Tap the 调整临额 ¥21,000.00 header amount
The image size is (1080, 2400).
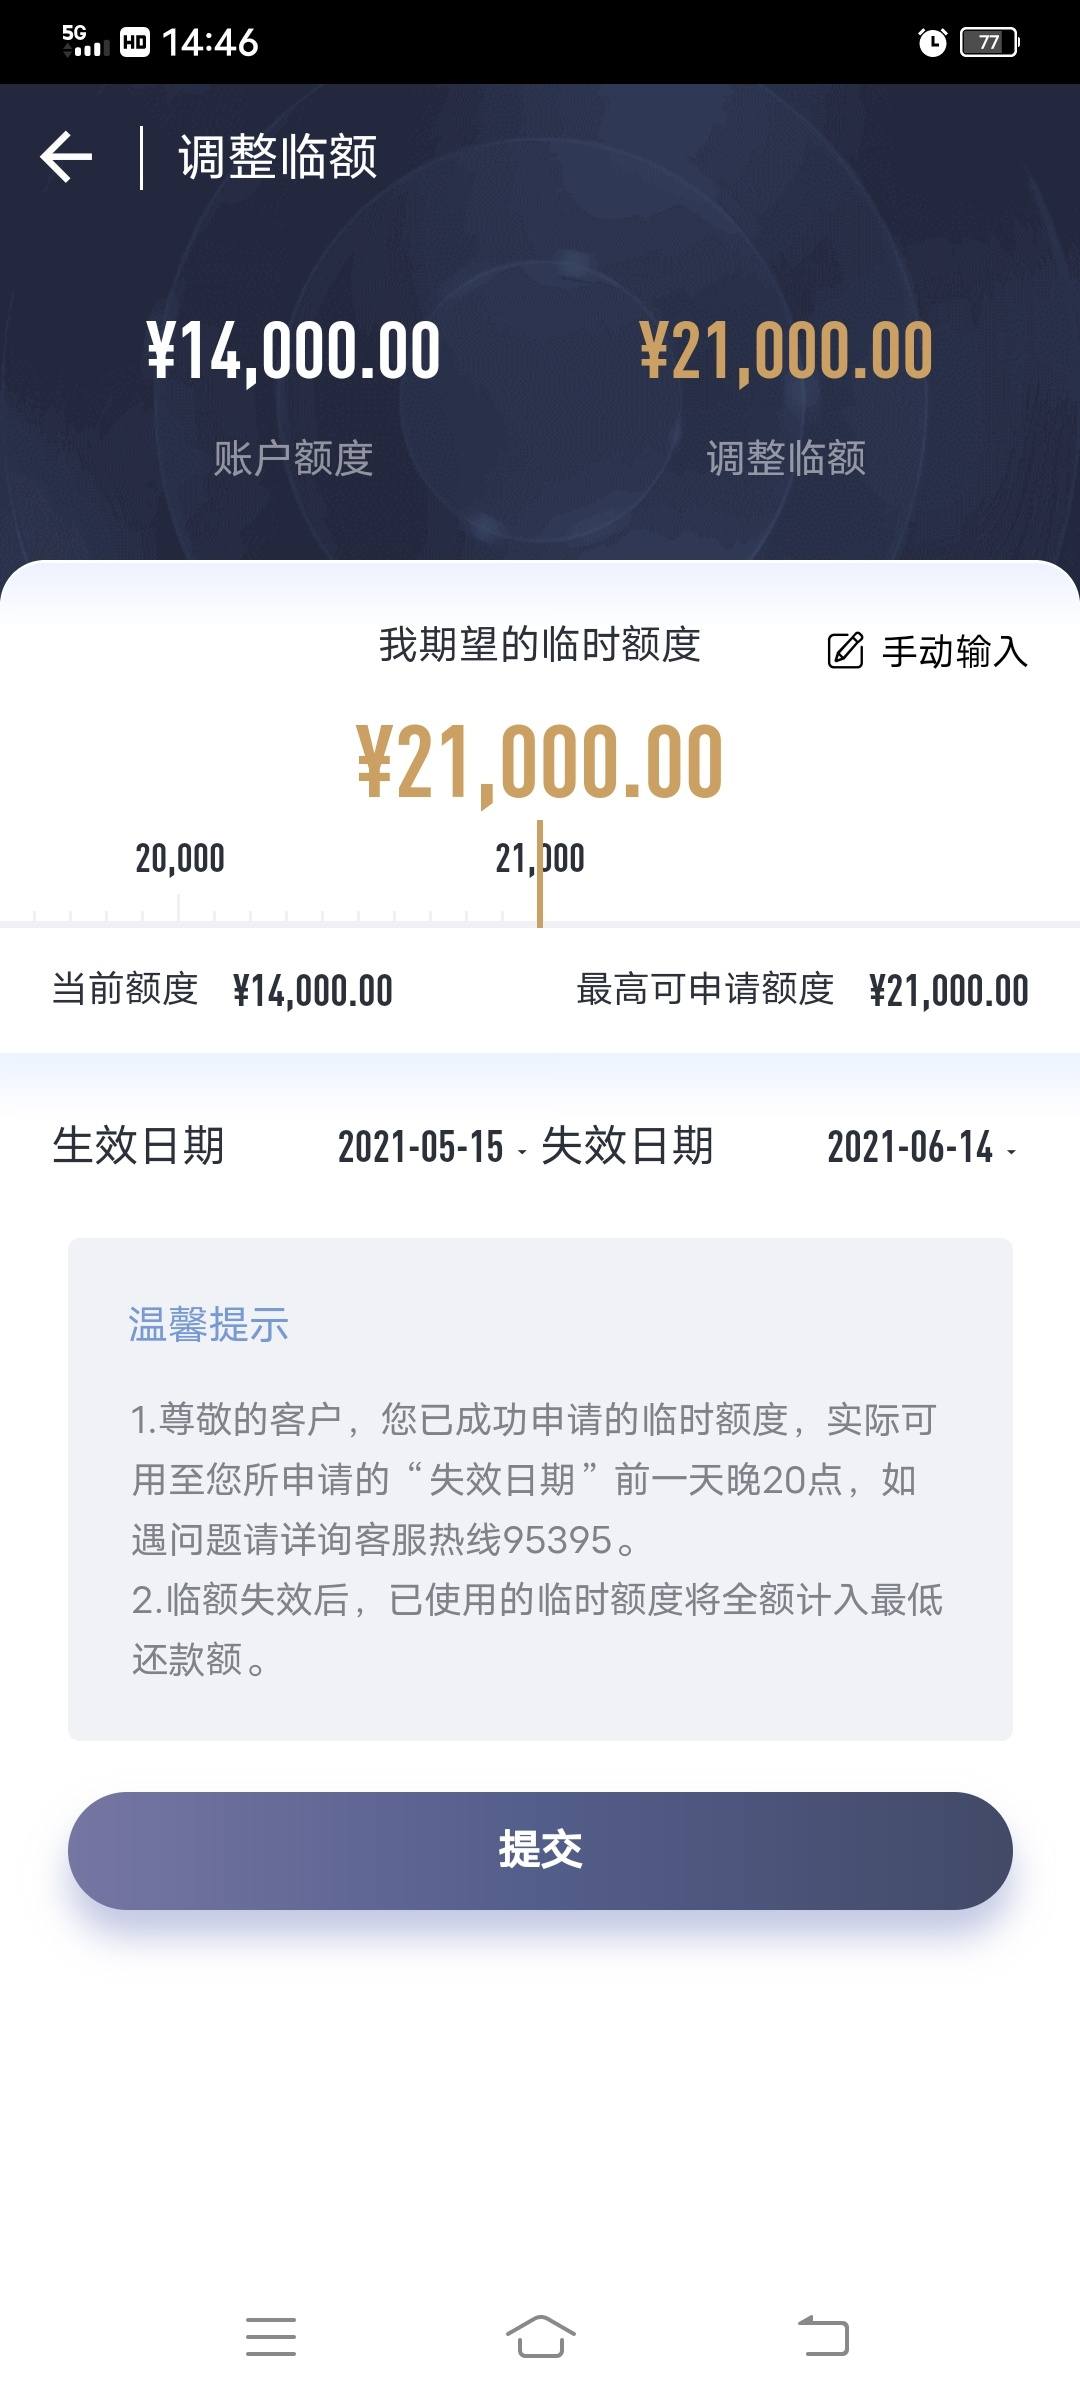pos(786,351)
